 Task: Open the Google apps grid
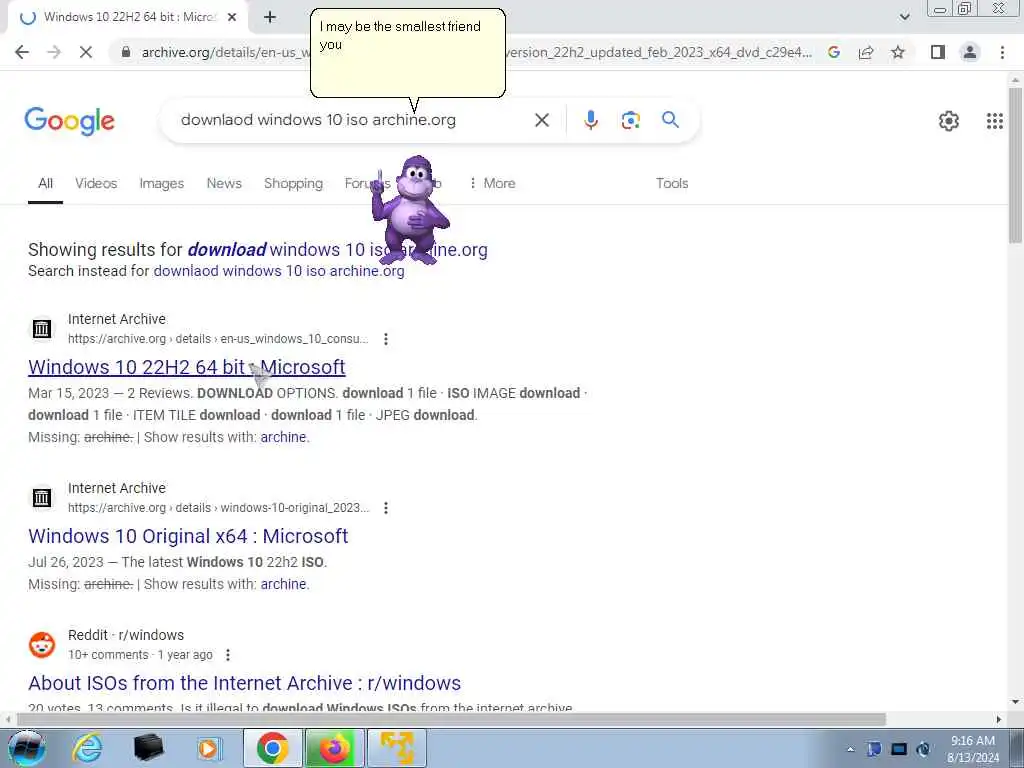coord(995,121)
